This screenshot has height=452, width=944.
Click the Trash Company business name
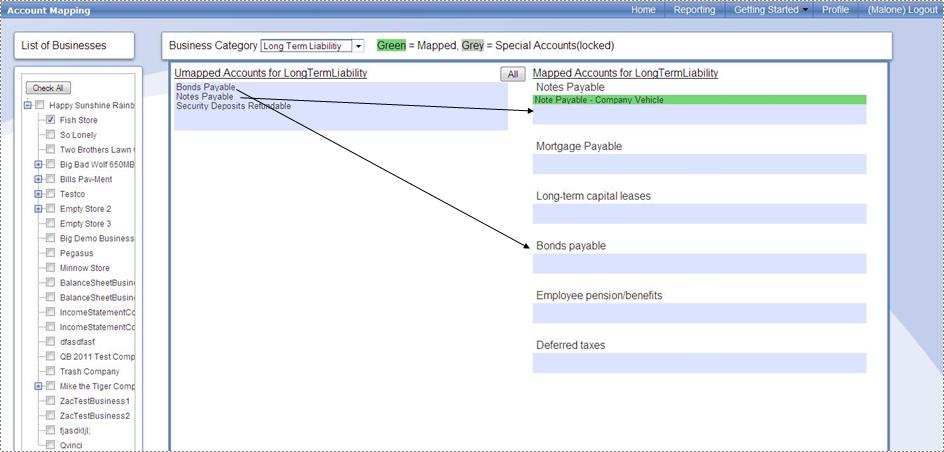(x=90, y=372)
